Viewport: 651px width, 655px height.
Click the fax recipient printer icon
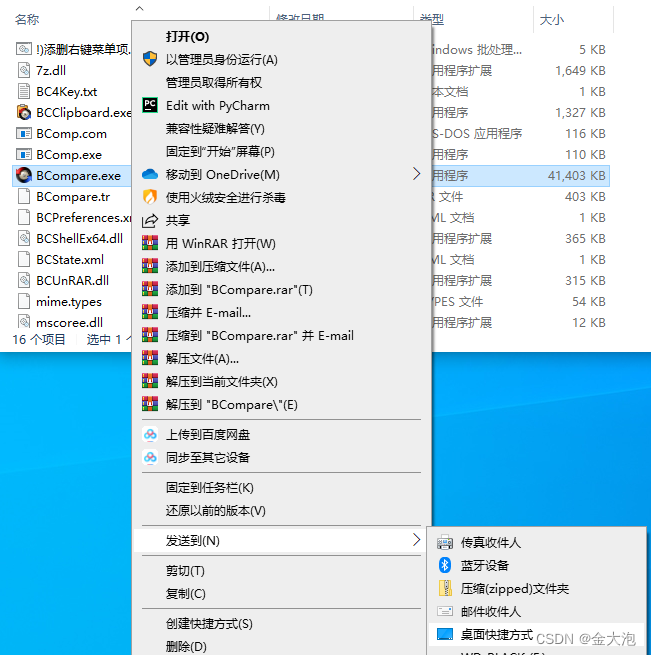point(445,542)
